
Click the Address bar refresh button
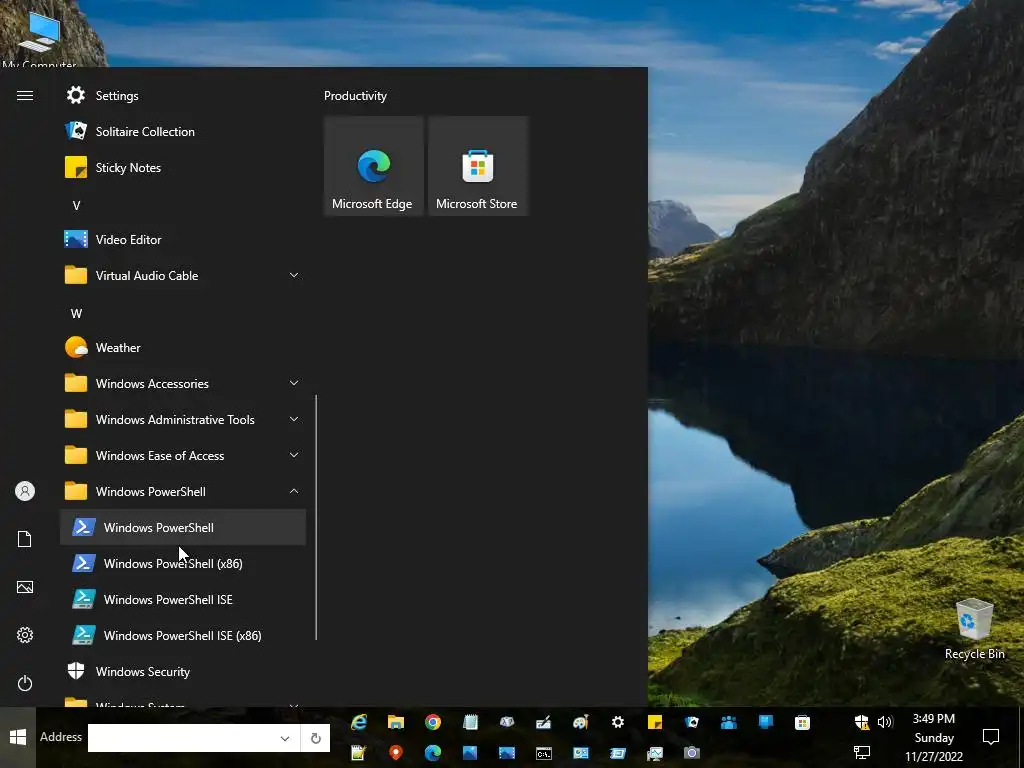[x=315, y=738]
